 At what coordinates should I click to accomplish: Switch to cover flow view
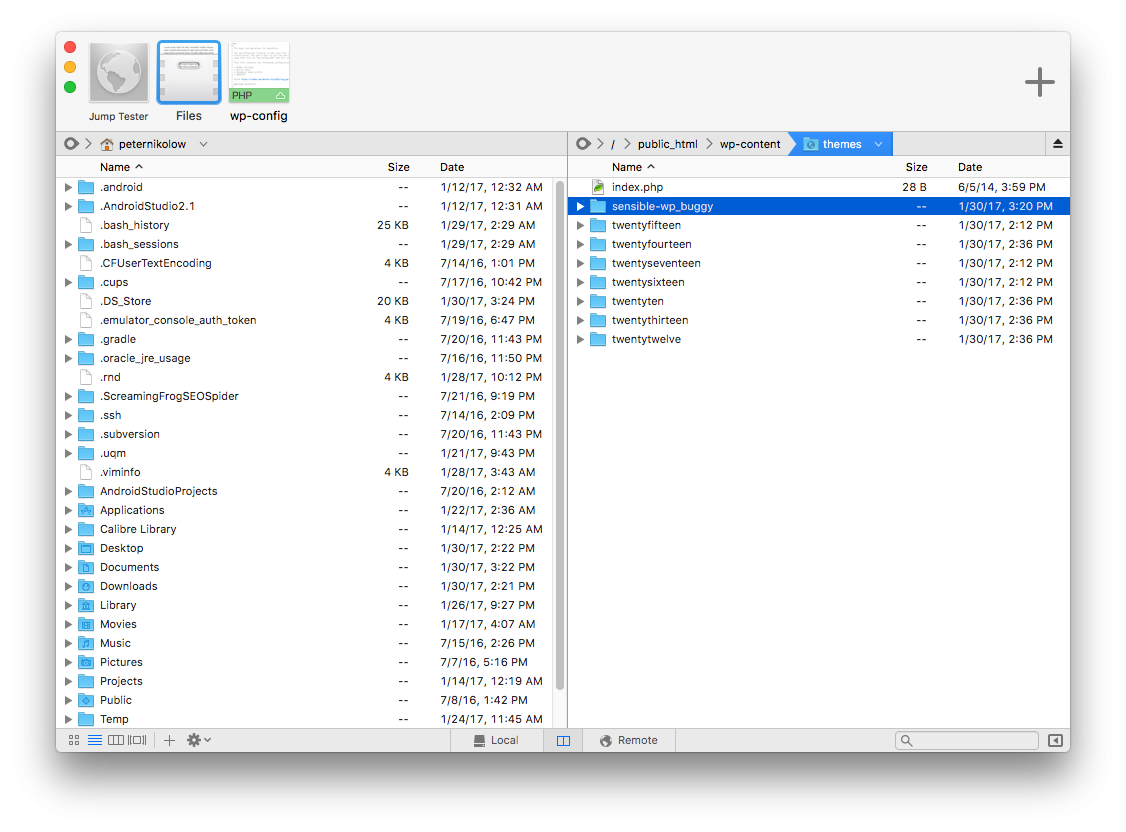click(x=138, y=741)
